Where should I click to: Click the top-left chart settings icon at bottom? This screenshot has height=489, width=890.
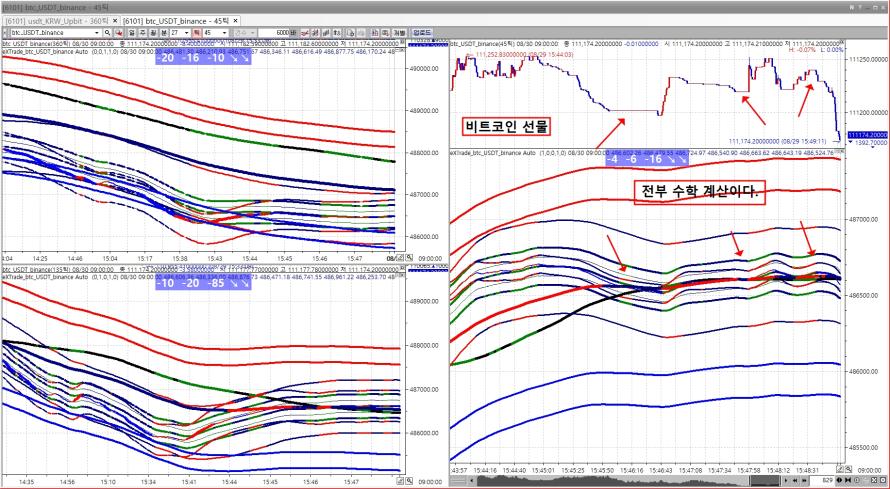click(400, 257)
